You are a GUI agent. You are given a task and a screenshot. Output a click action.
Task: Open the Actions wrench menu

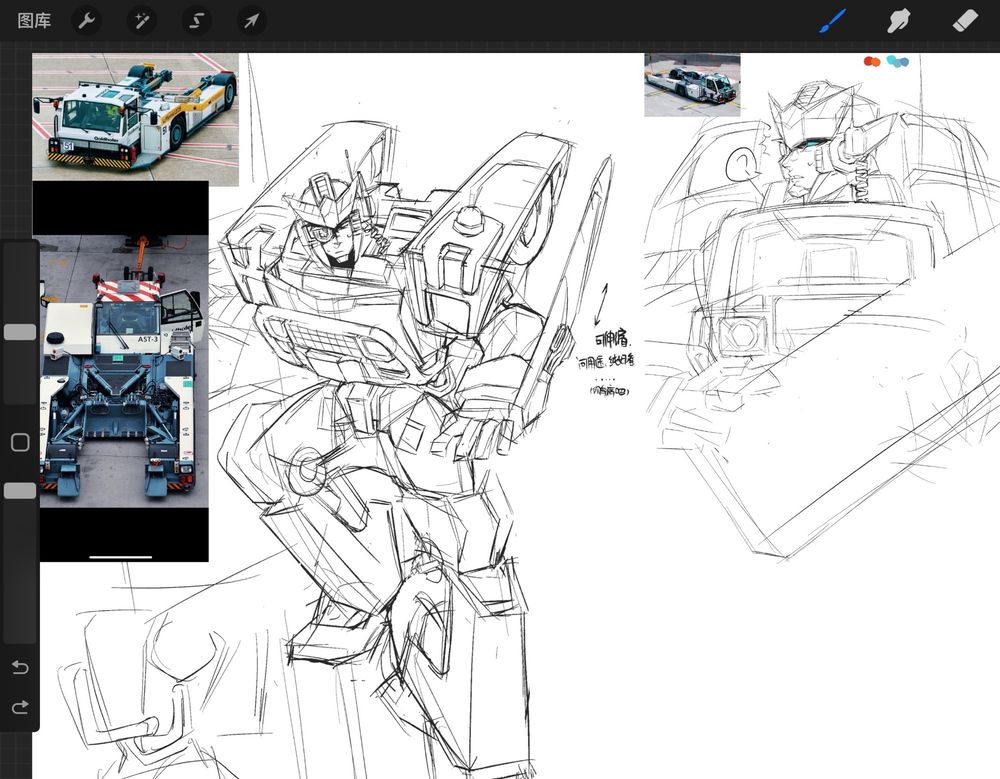click(x=87, y=21)
